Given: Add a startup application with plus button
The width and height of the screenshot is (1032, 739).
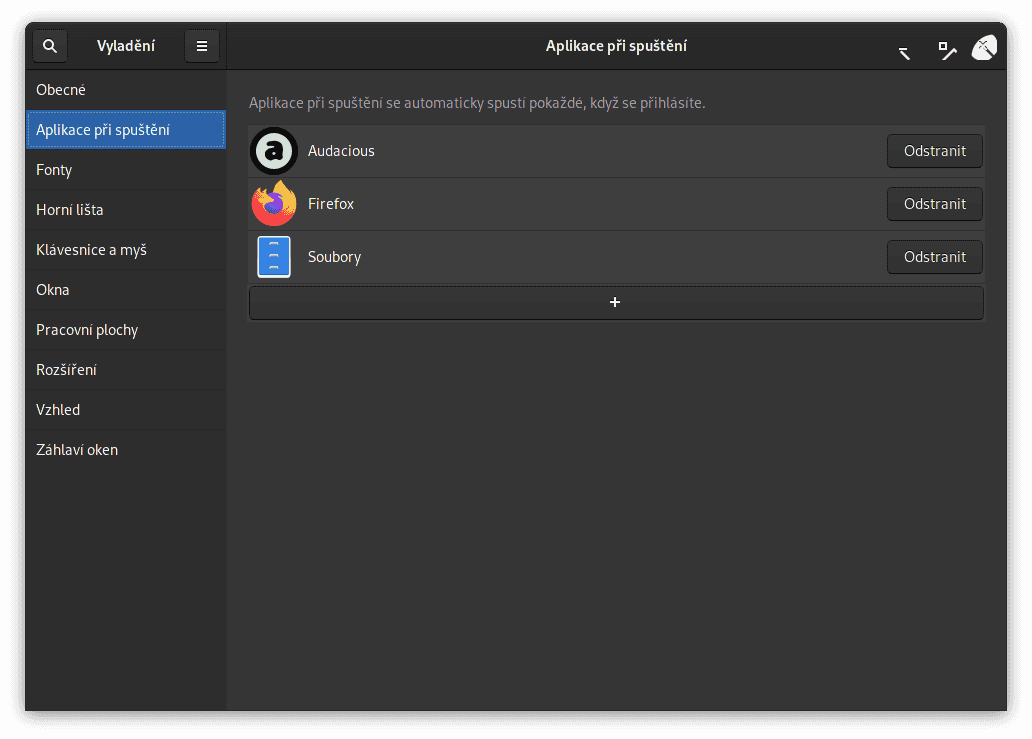Looking at the screenshot, I should tap(615, 302).
